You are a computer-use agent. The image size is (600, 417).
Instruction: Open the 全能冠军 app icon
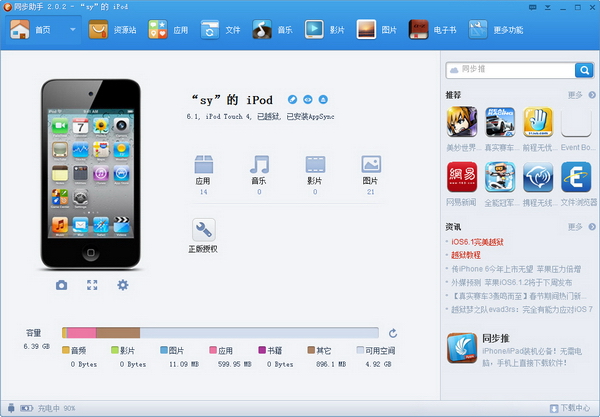[x=500, y=177]
